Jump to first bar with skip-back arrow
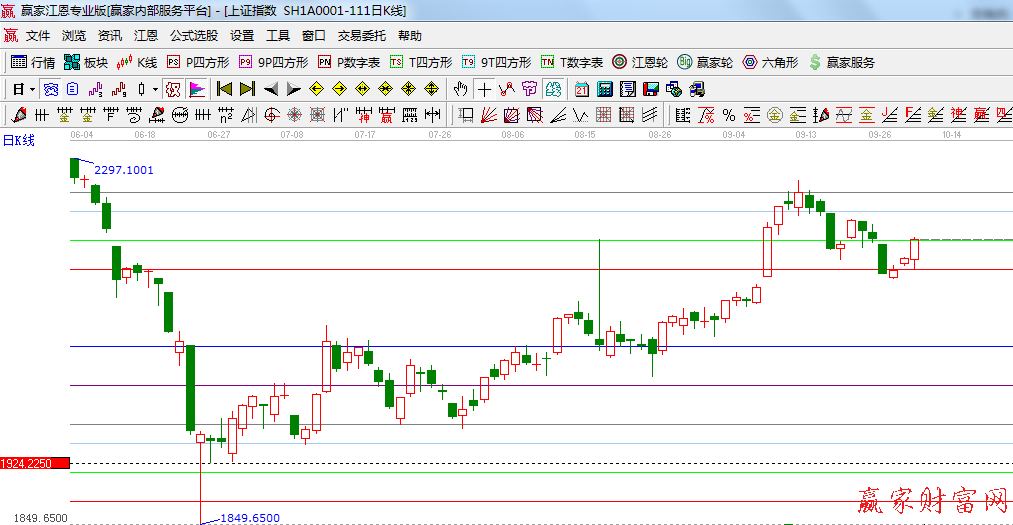 coord(224,89)
